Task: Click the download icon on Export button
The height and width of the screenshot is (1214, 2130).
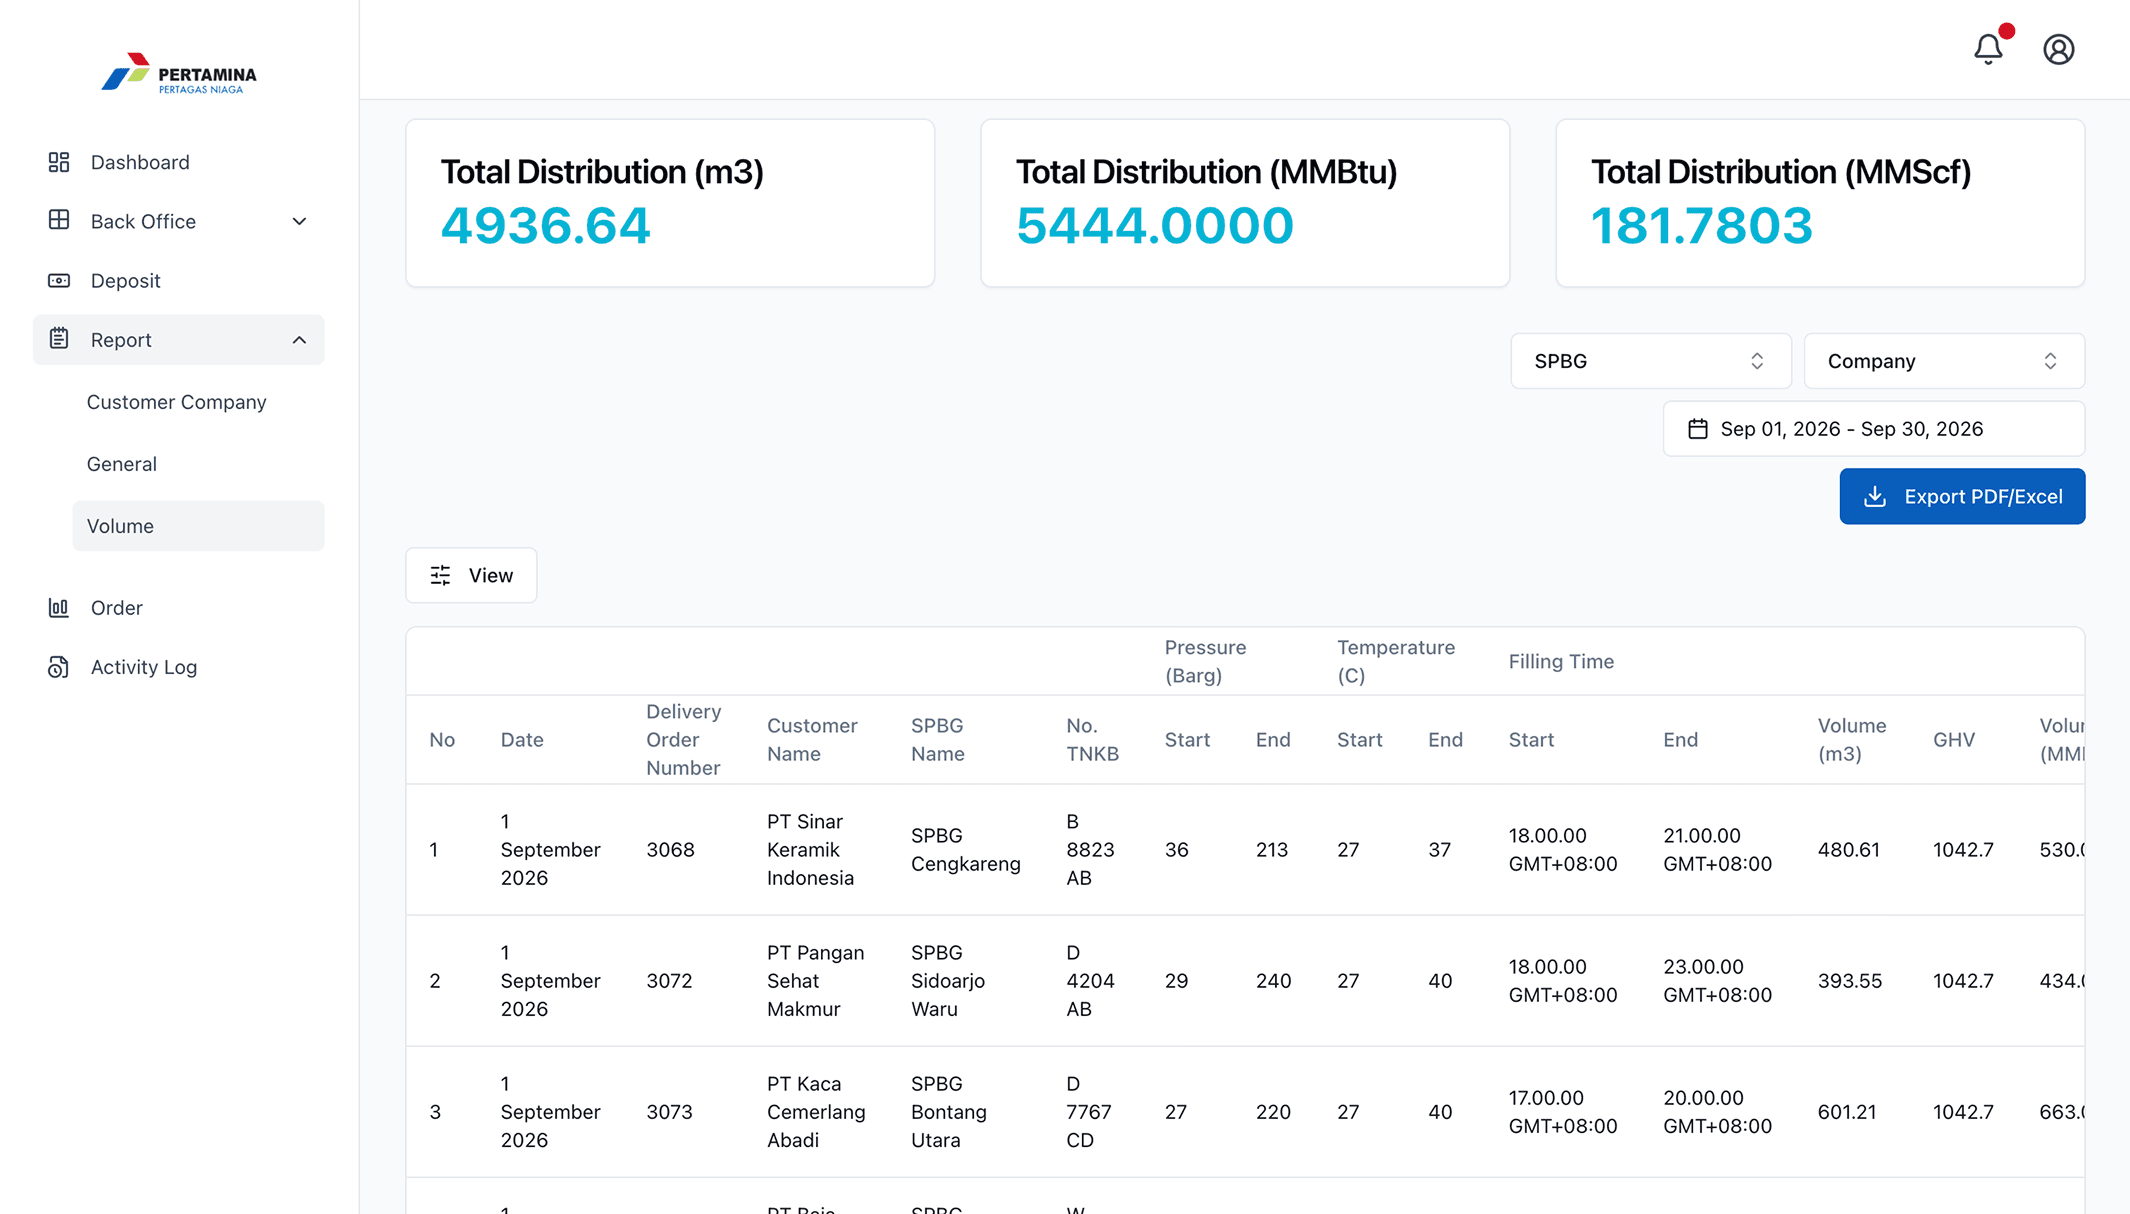Action: [1875, 496]
